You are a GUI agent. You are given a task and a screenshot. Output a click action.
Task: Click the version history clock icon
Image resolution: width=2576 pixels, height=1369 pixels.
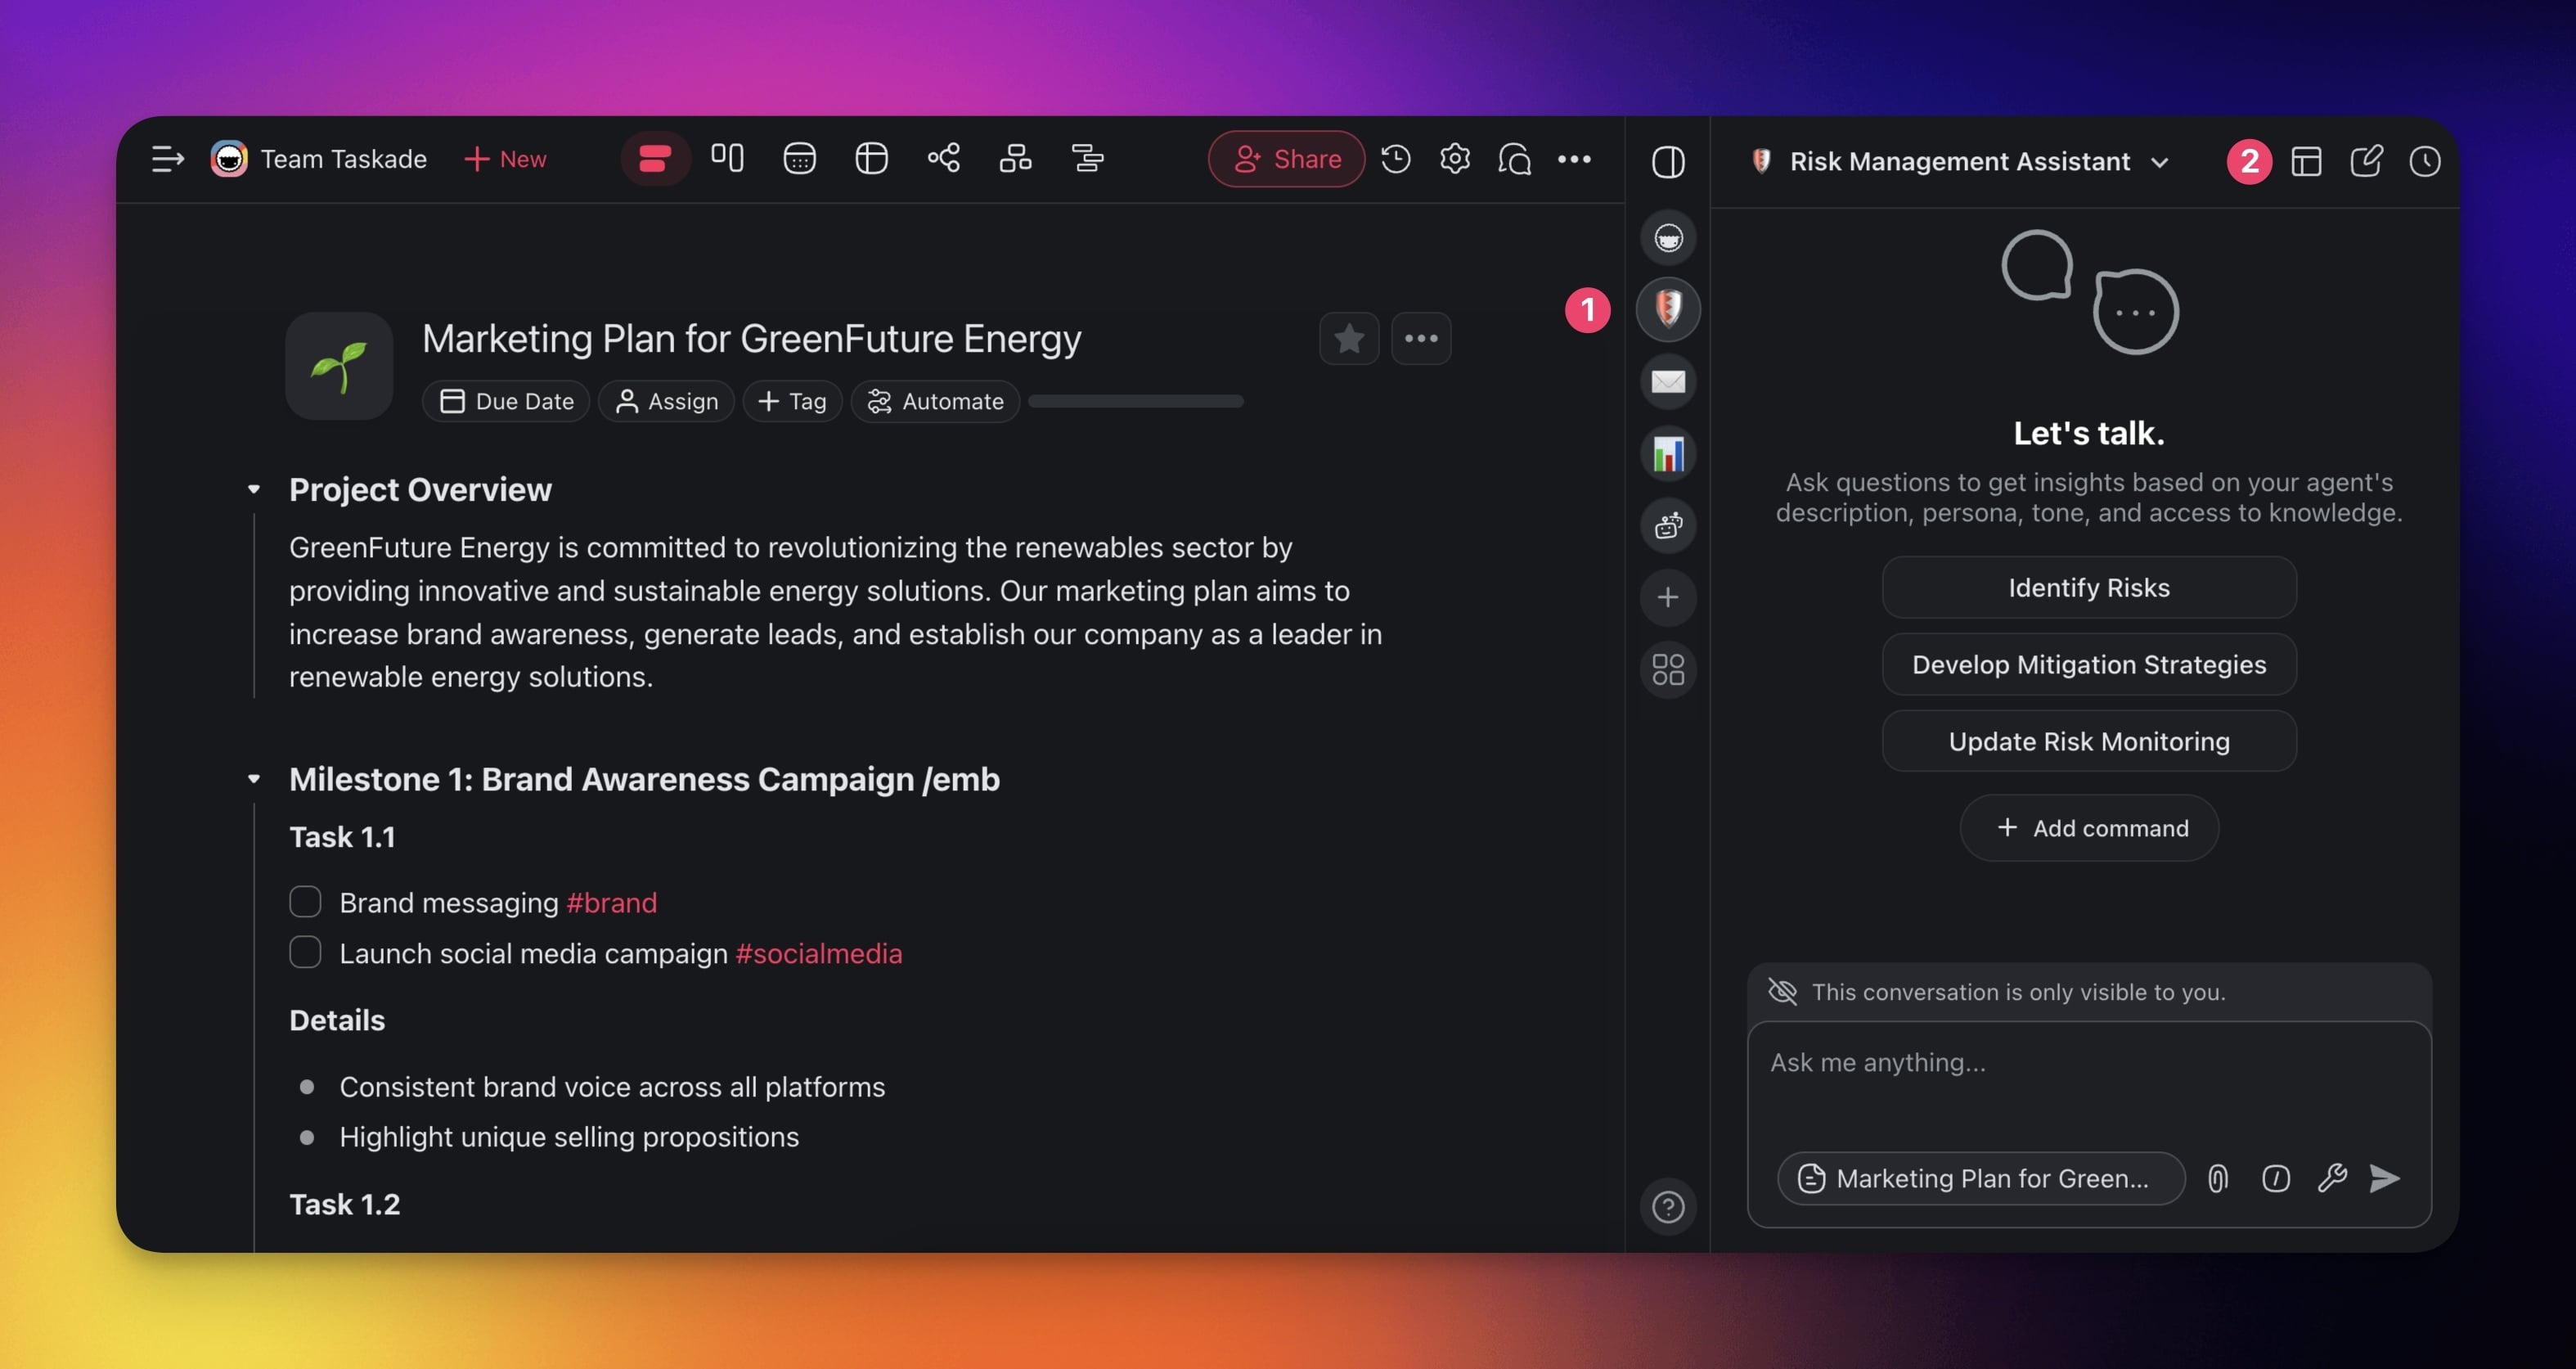1395,159
